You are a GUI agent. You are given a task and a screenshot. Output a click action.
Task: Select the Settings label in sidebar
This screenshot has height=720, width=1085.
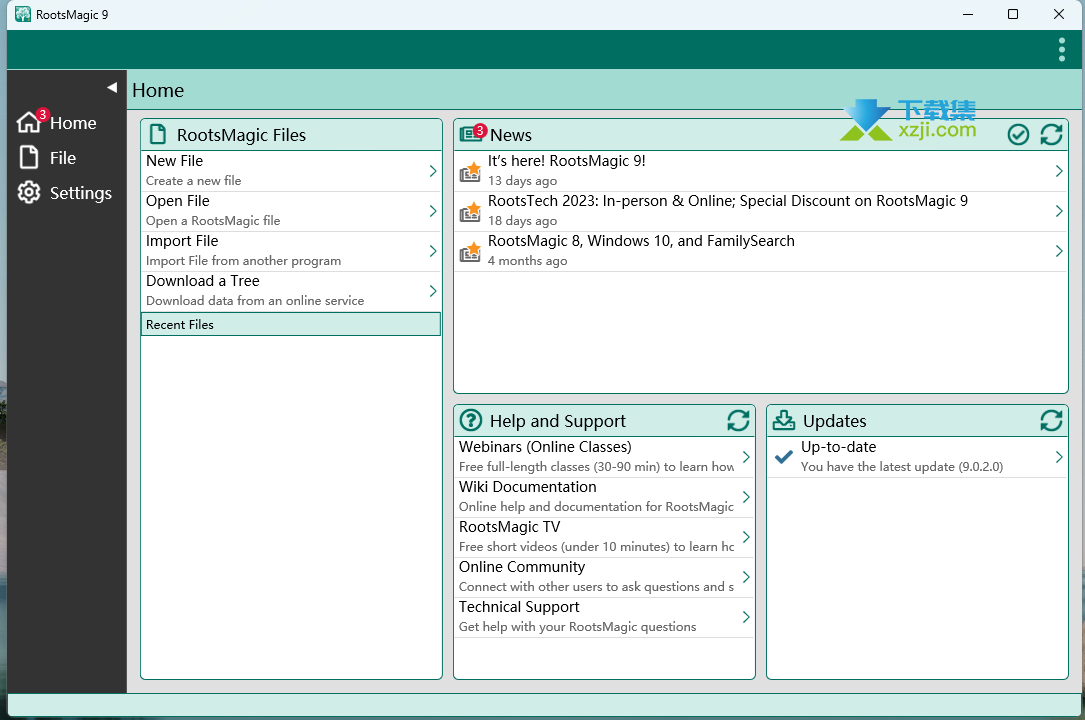point(80,193)
